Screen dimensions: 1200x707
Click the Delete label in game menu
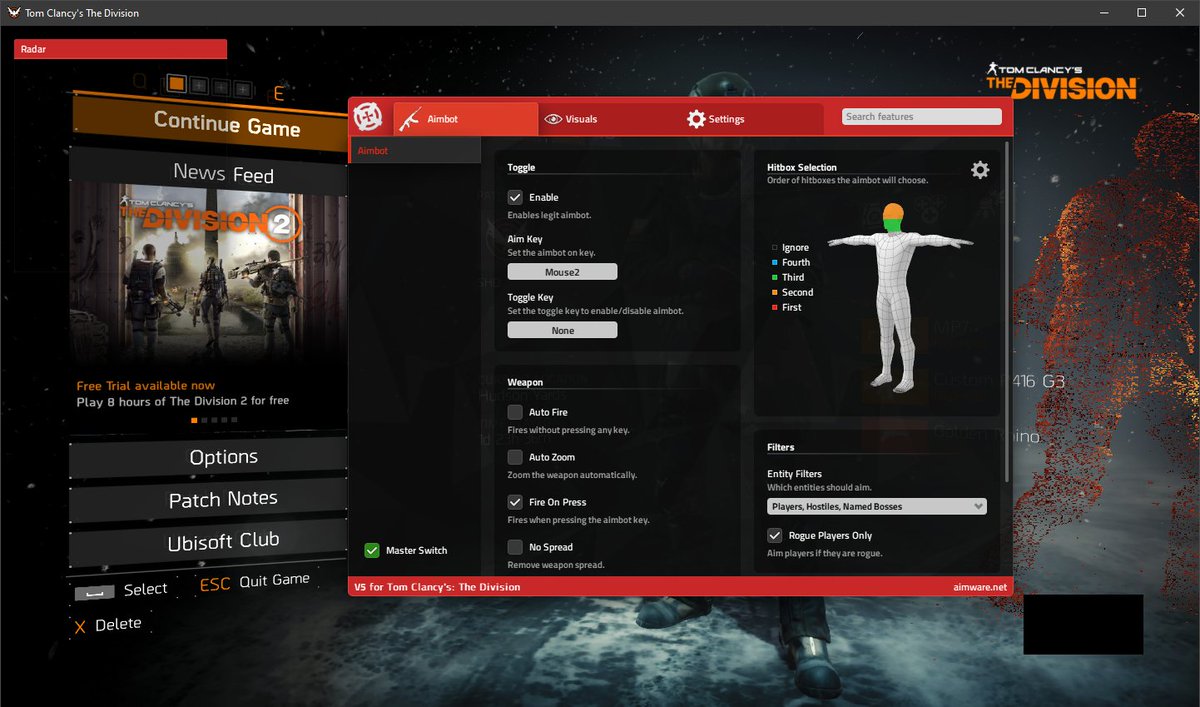(x=118, y=625)
